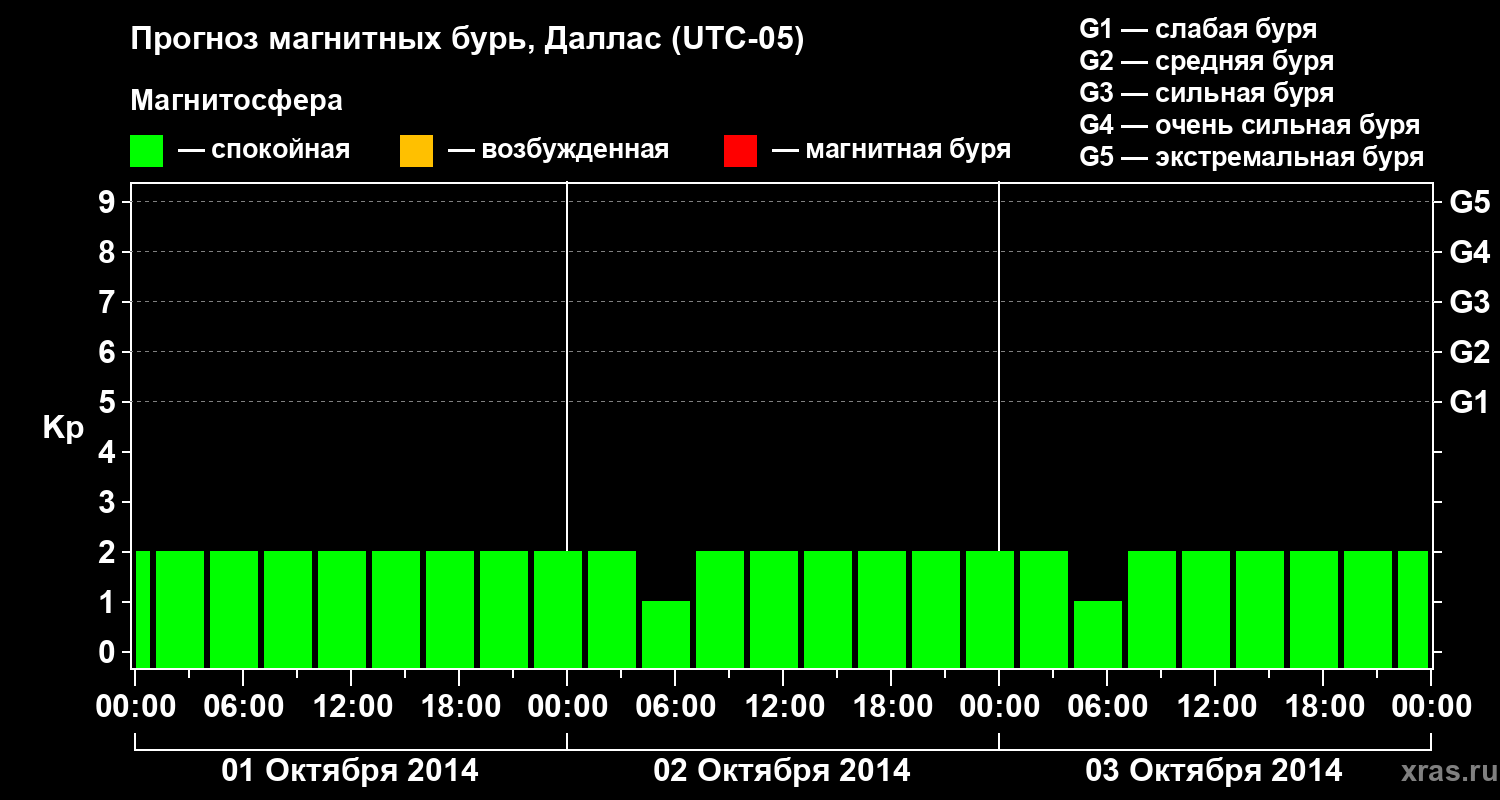Click the G3 label on the right axis
Image resolution: width=1500 pixels, height=800 pixels.
[x=1469, y=302]
